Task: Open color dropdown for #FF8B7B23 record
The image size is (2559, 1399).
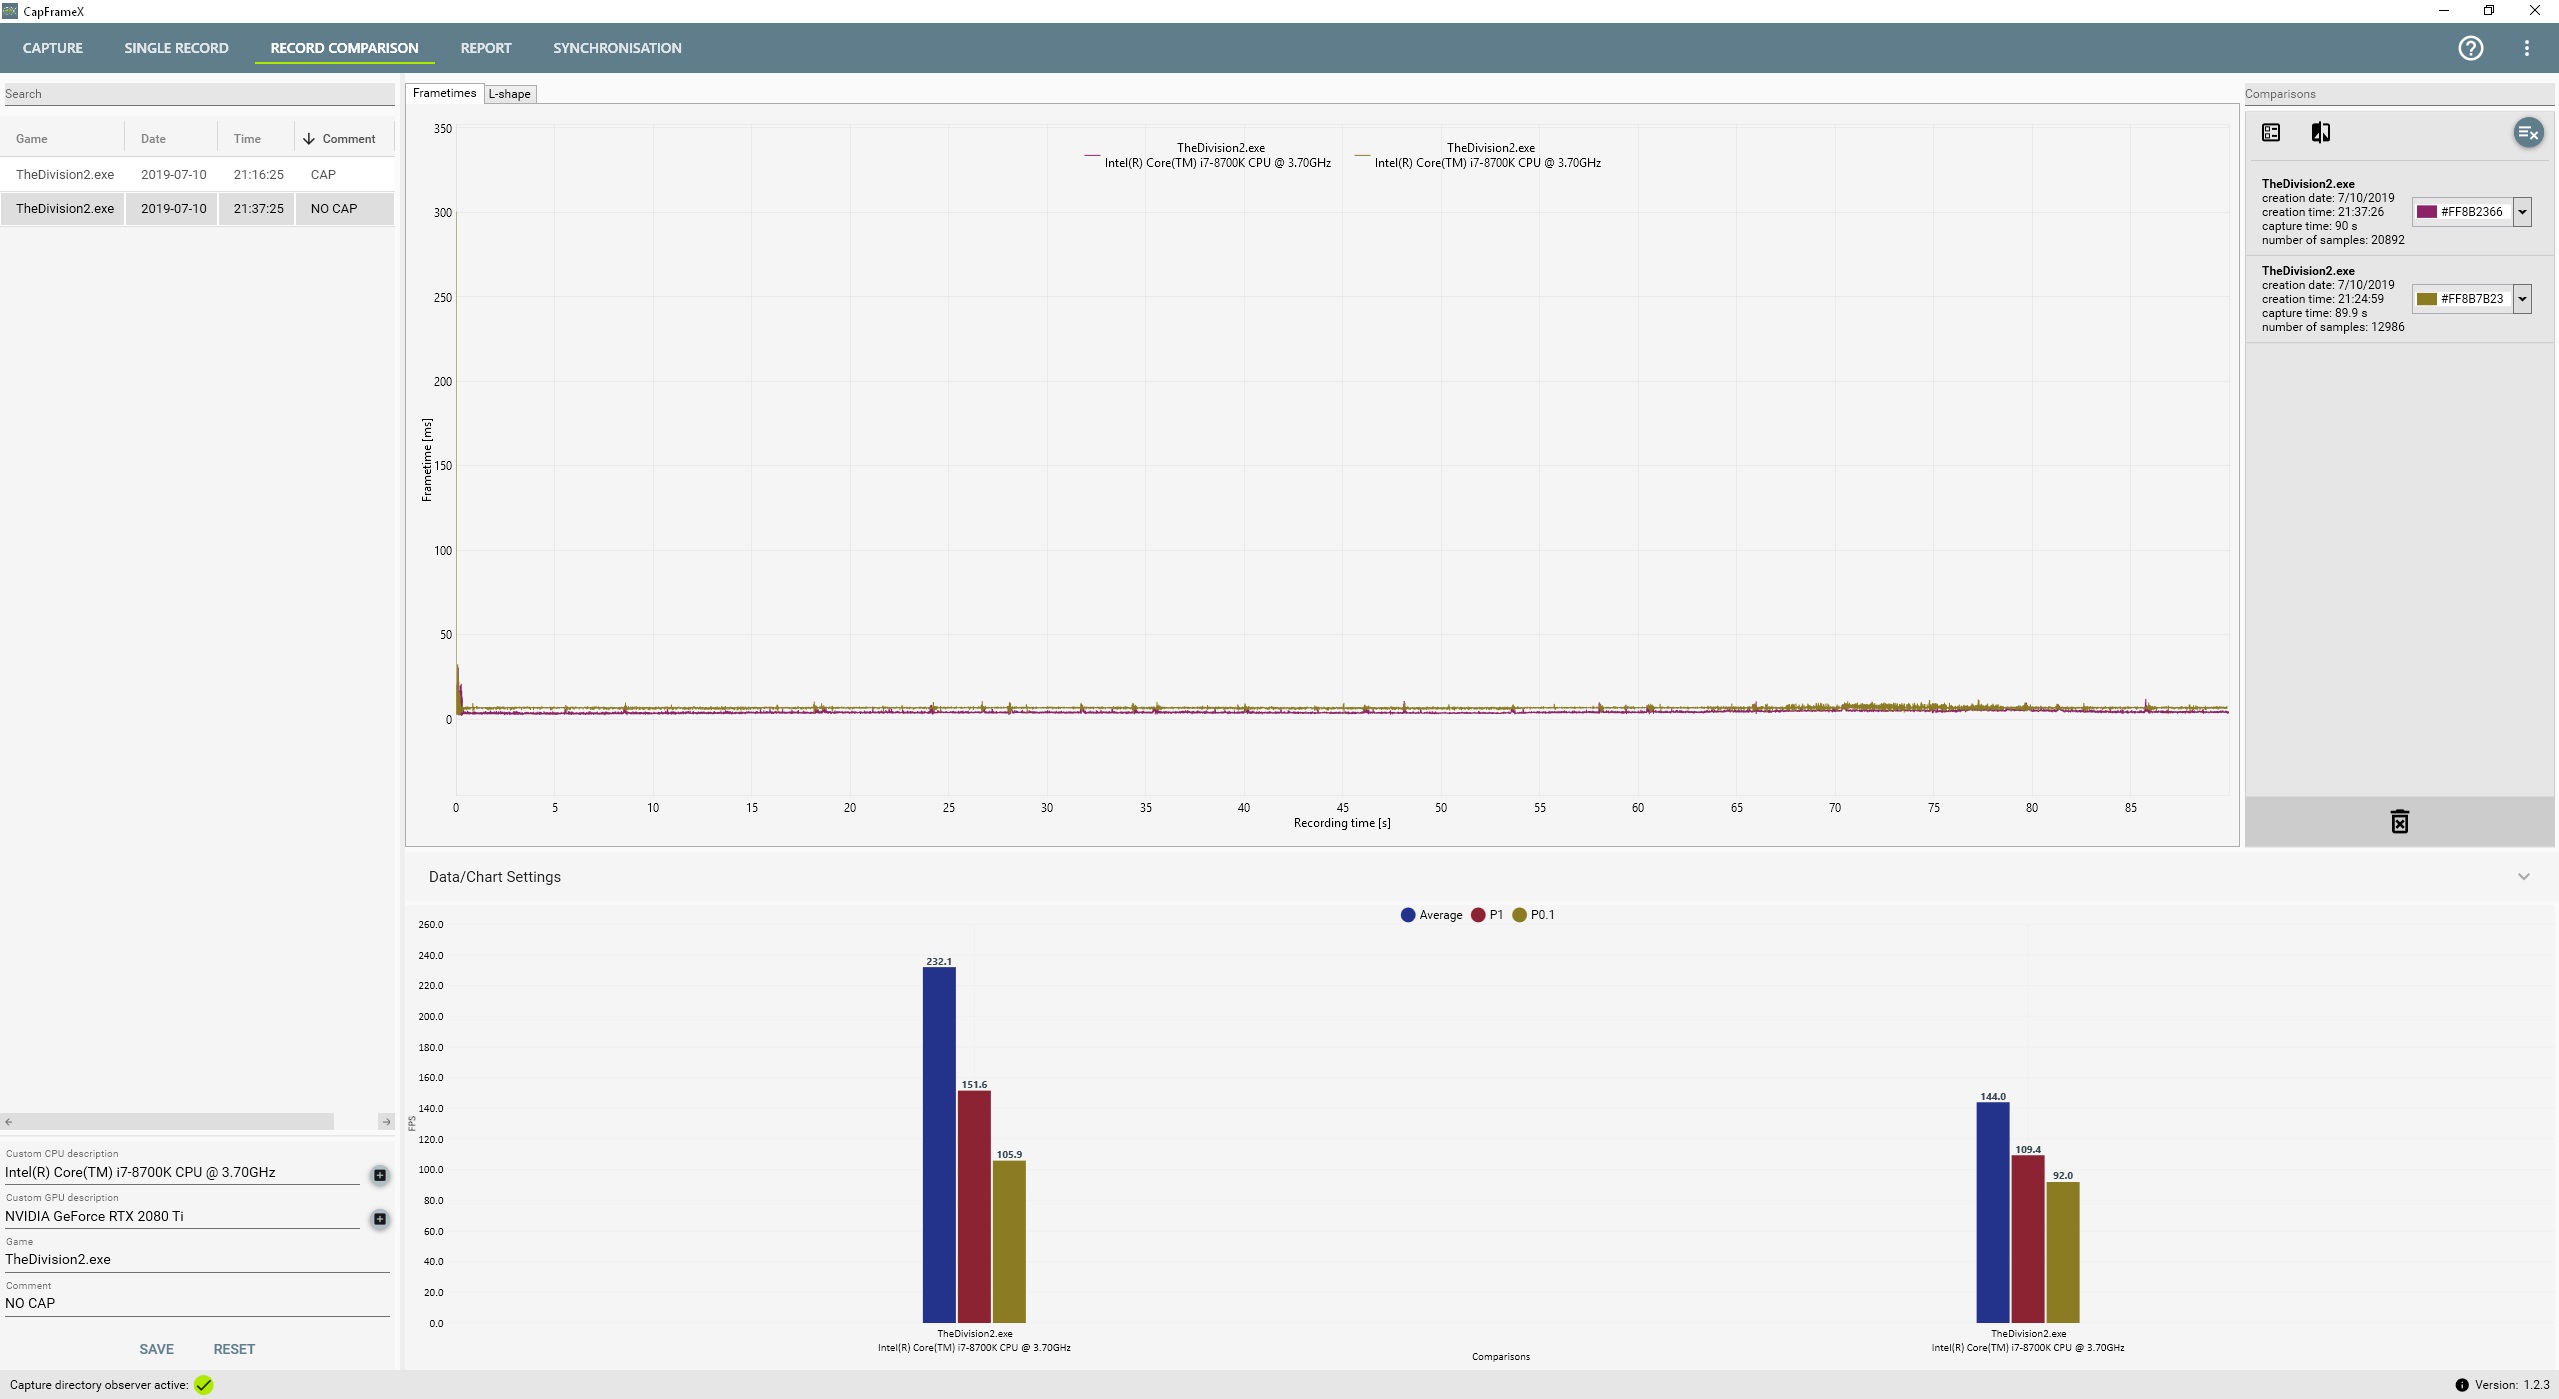Action: click(2522, 299)
